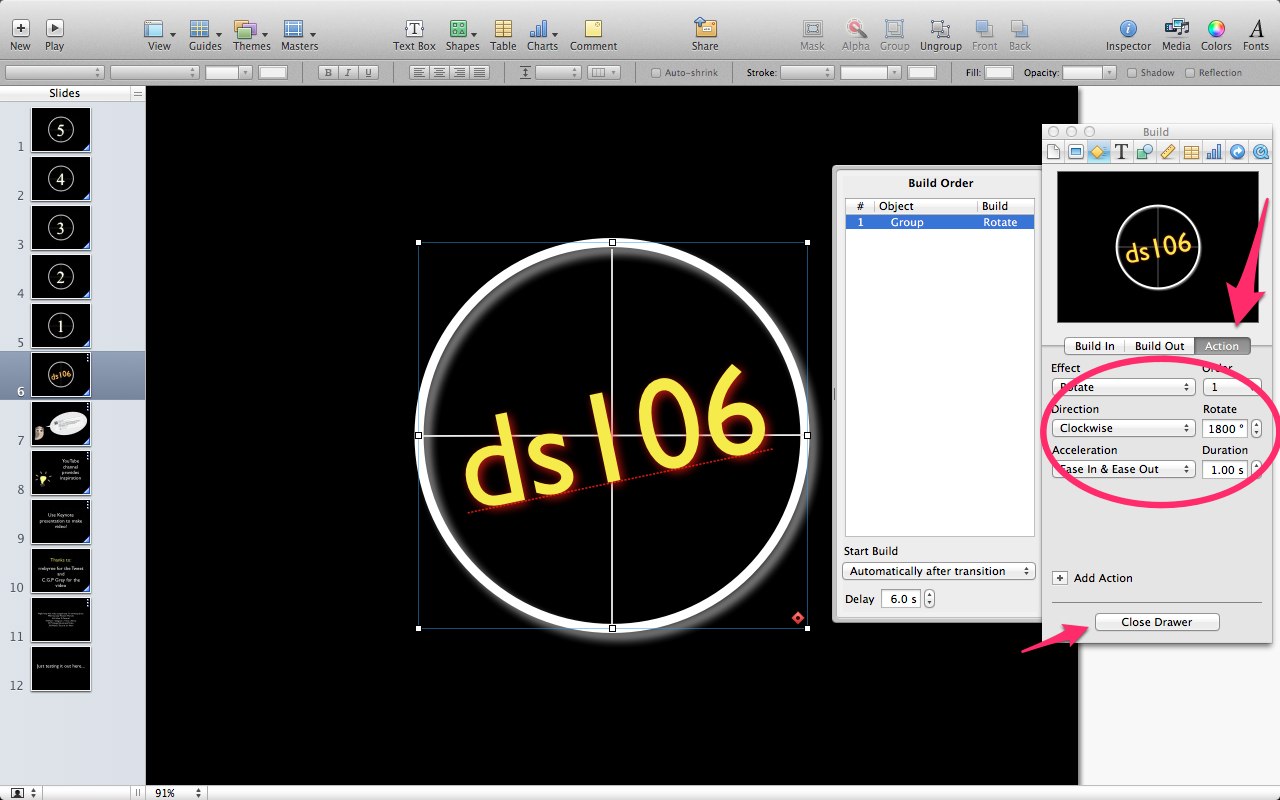Switch to Text inspector tab
Viewport: 1280px width, 800px height.
[1121, 152]
